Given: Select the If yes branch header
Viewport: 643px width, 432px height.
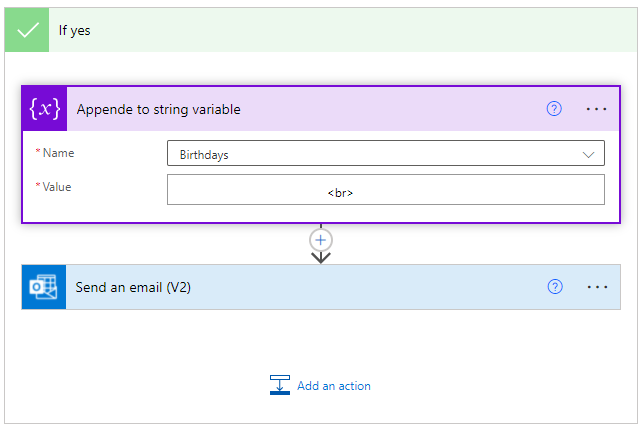Looking at the screenshot, I should 321,30.
